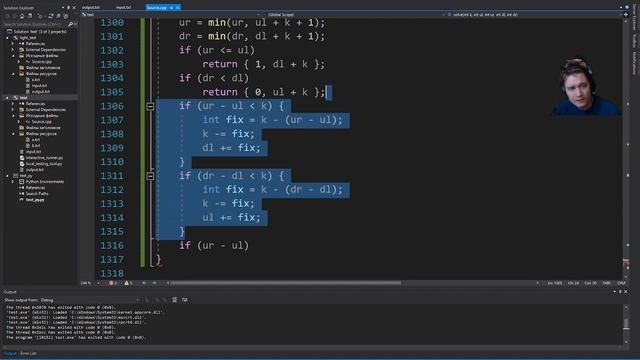Select test_py.py file in tree

(x=35, y=200)
